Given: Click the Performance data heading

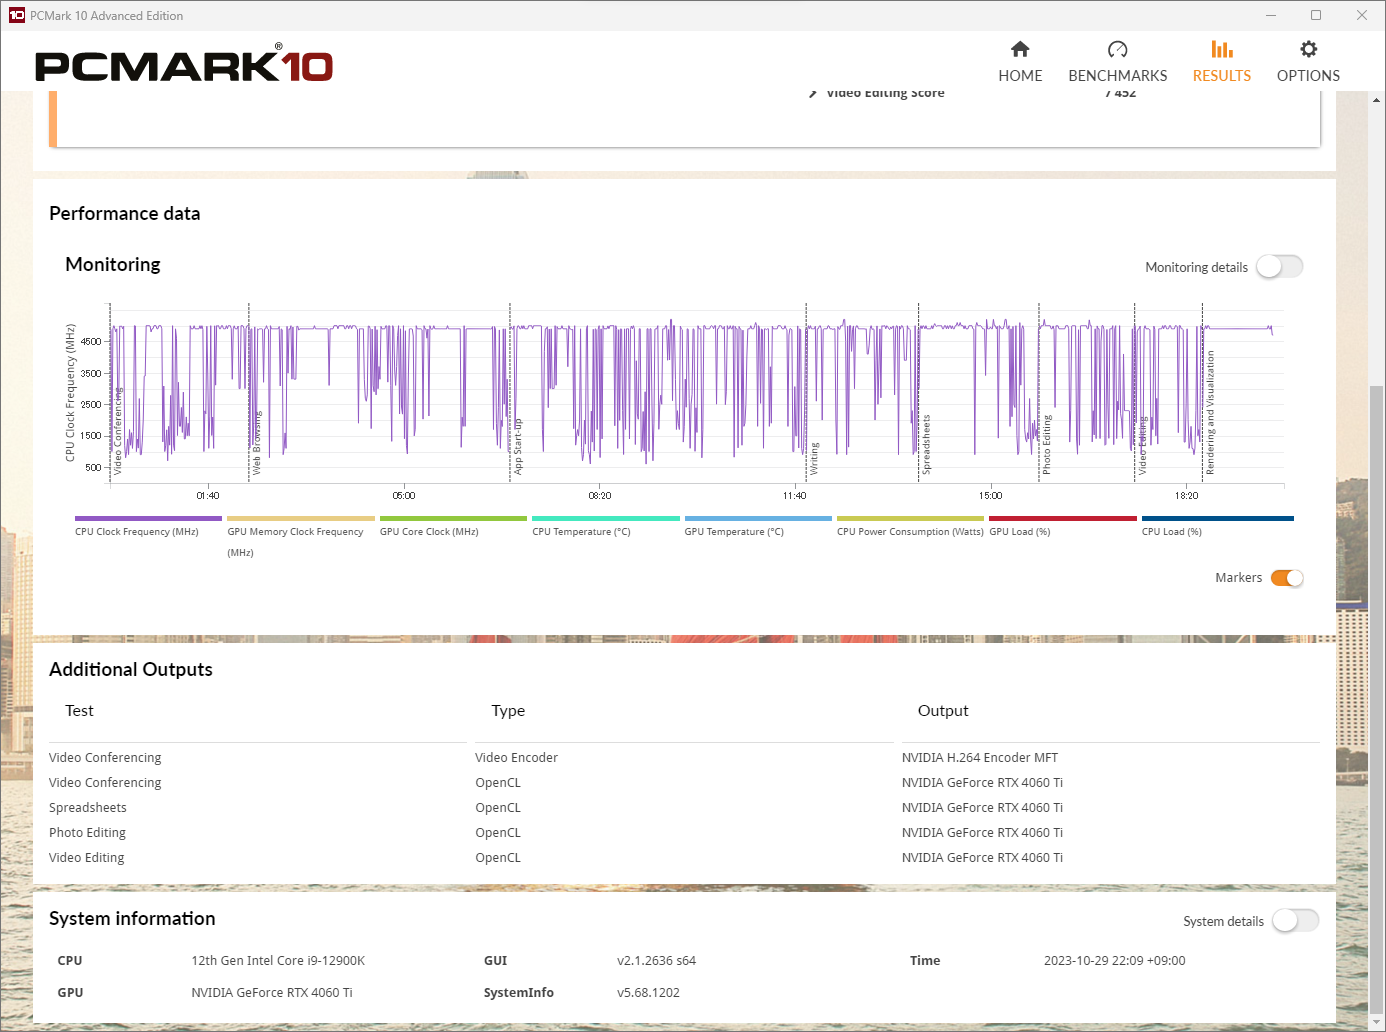Looking at the screenshot, I should [x=125, y=214].
